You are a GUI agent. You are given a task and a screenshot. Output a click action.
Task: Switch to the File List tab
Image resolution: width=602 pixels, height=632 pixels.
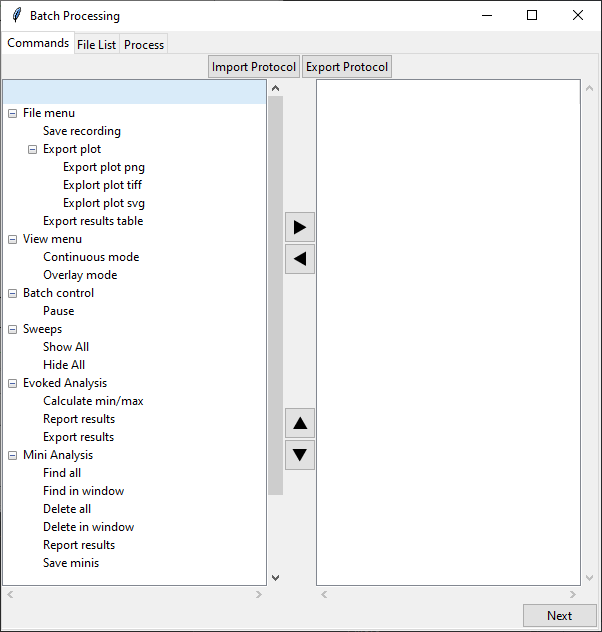tap(96, 44)
